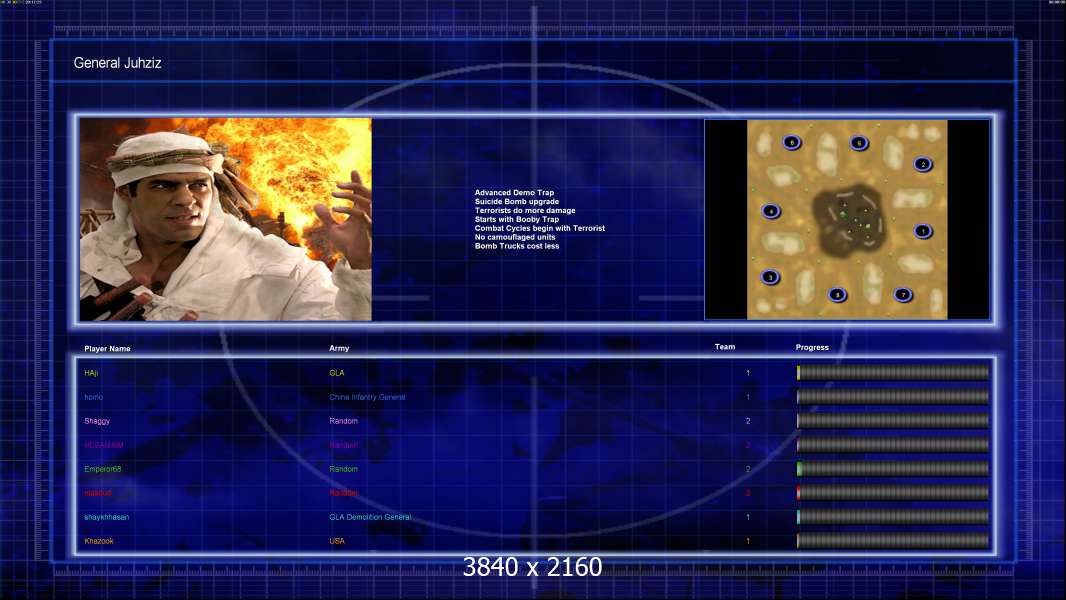Click Khazook's USA army label
Viewport: 1066px width, 600px height.
(x=337, y=541)
